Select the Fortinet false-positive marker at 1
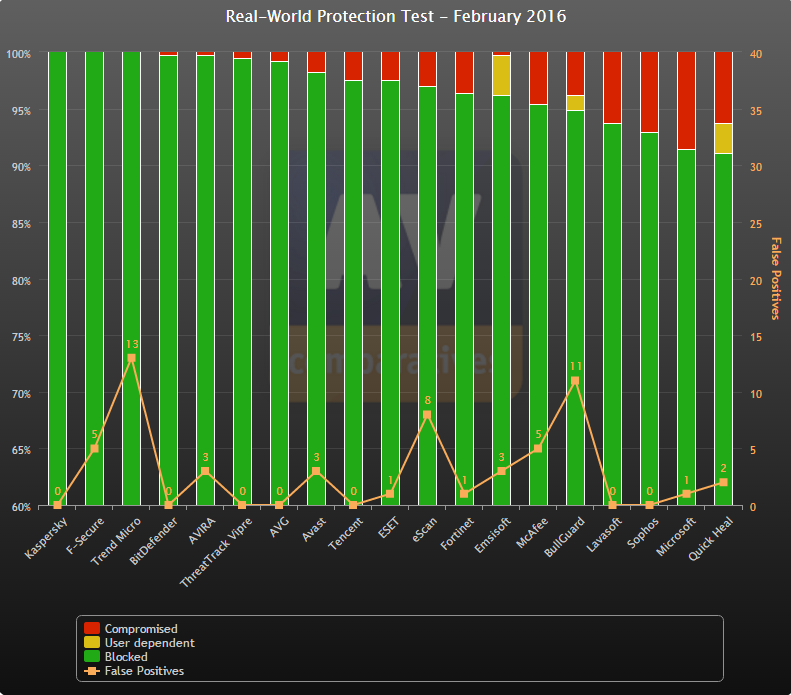Screen dimensions: 791x695 pos(464,494)
